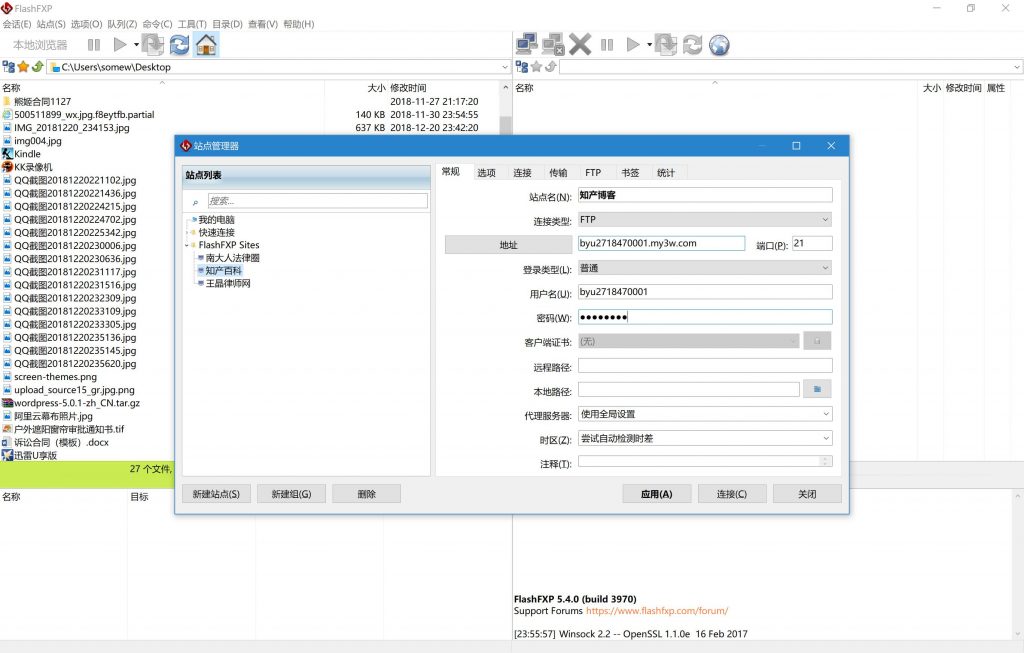This screenshot has width=1024, height=653.
Task: Click the remote pane pause icon
Action: 607,45
